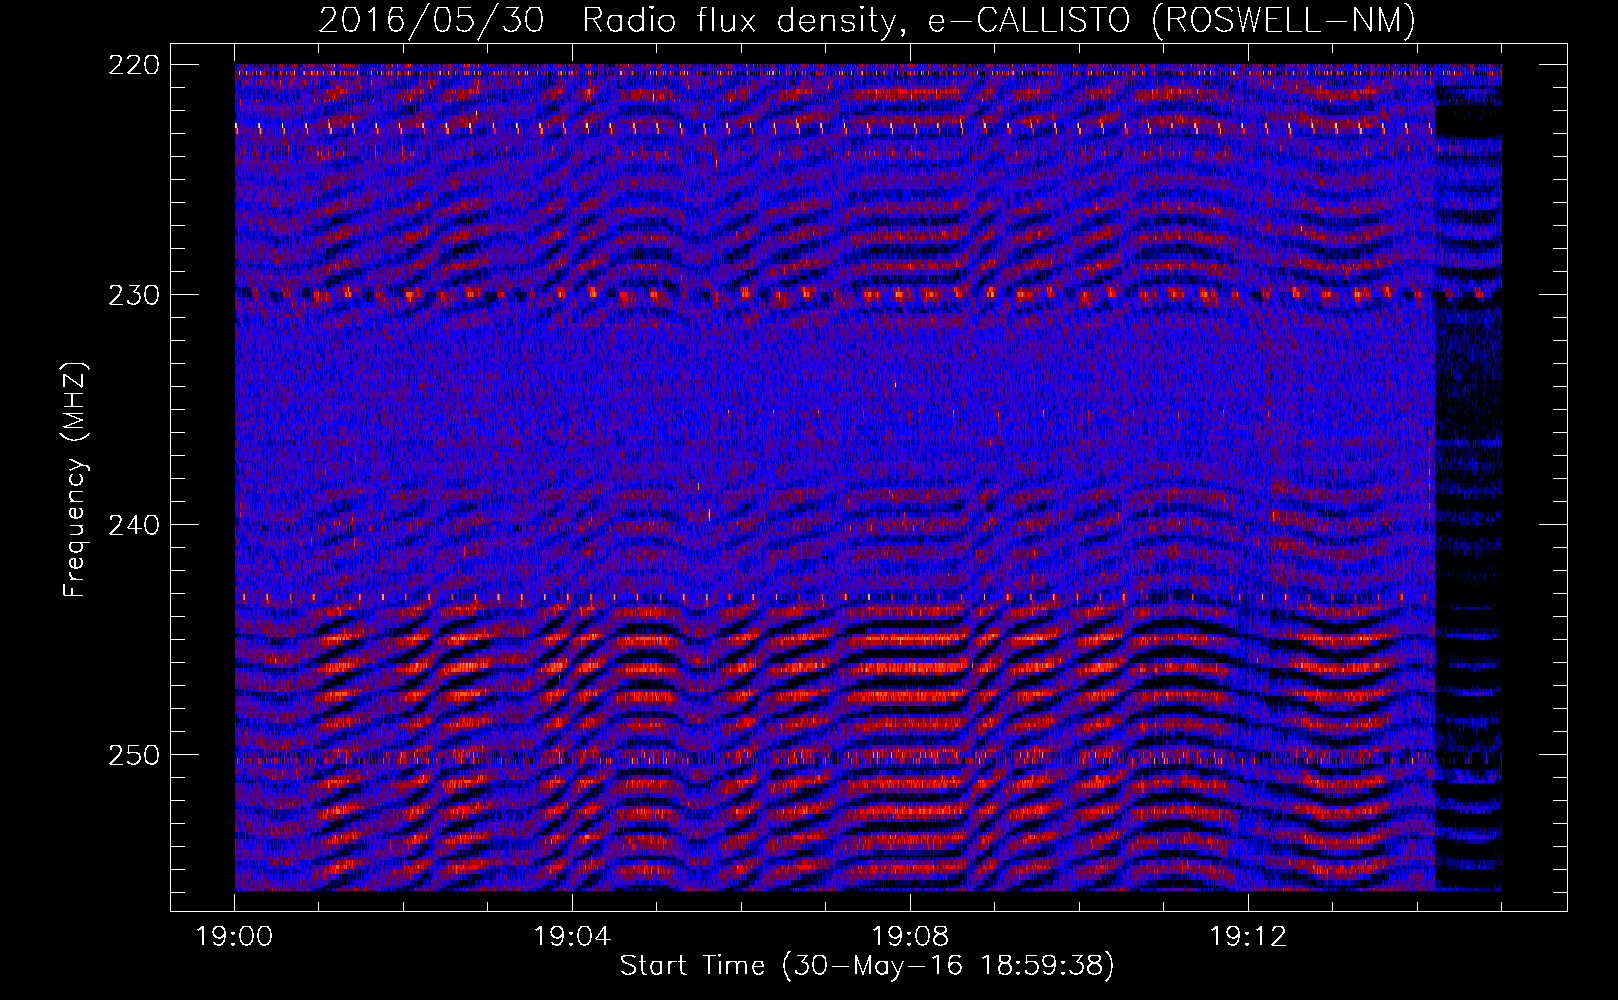Image resolution: width=1618 pixels, height=1000 pixels.
Task: Click the Start Time axis caption
Action: (867, 966)
